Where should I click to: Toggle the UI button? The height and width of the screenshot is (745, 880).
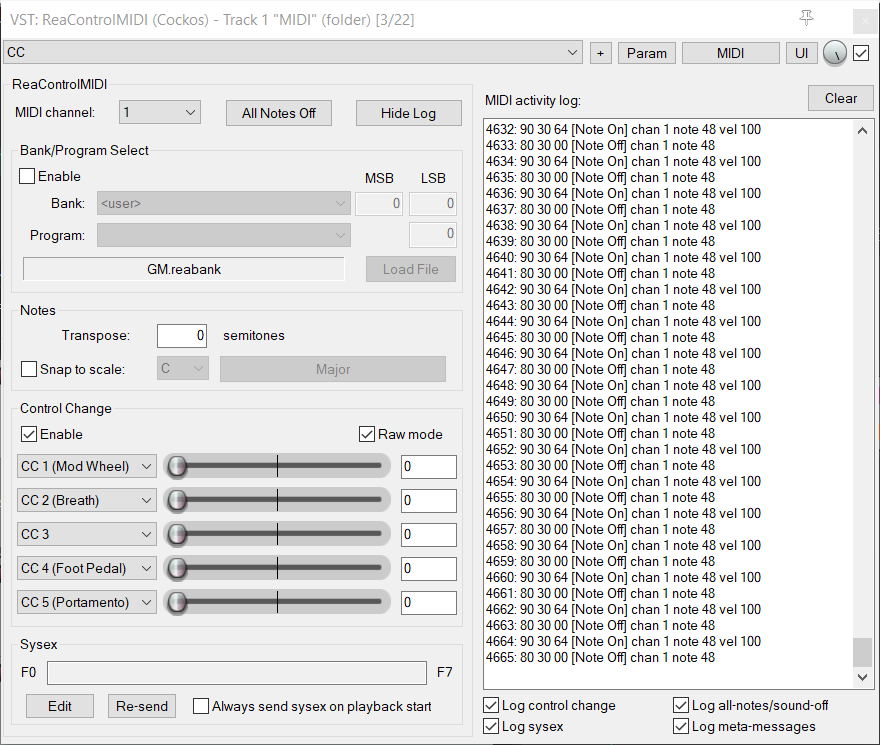tap(801, 53)
